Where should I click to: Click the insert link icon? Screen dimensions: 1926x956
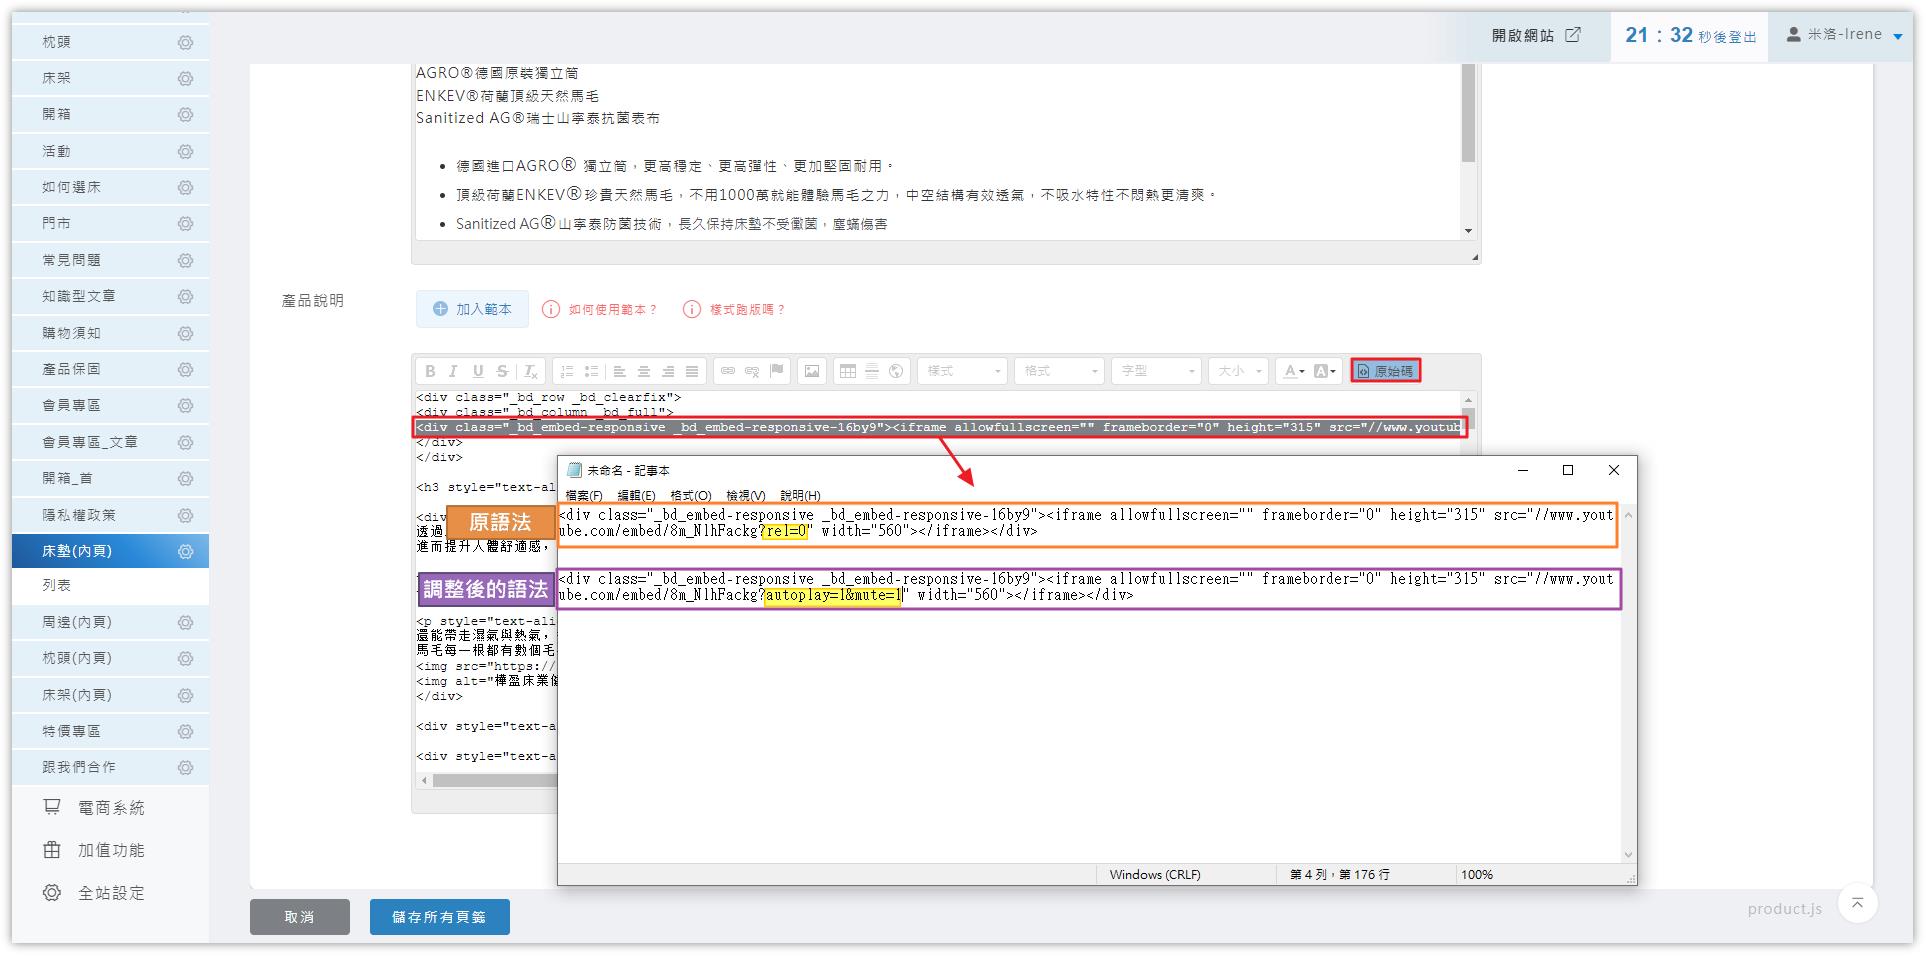coord(728,371)
